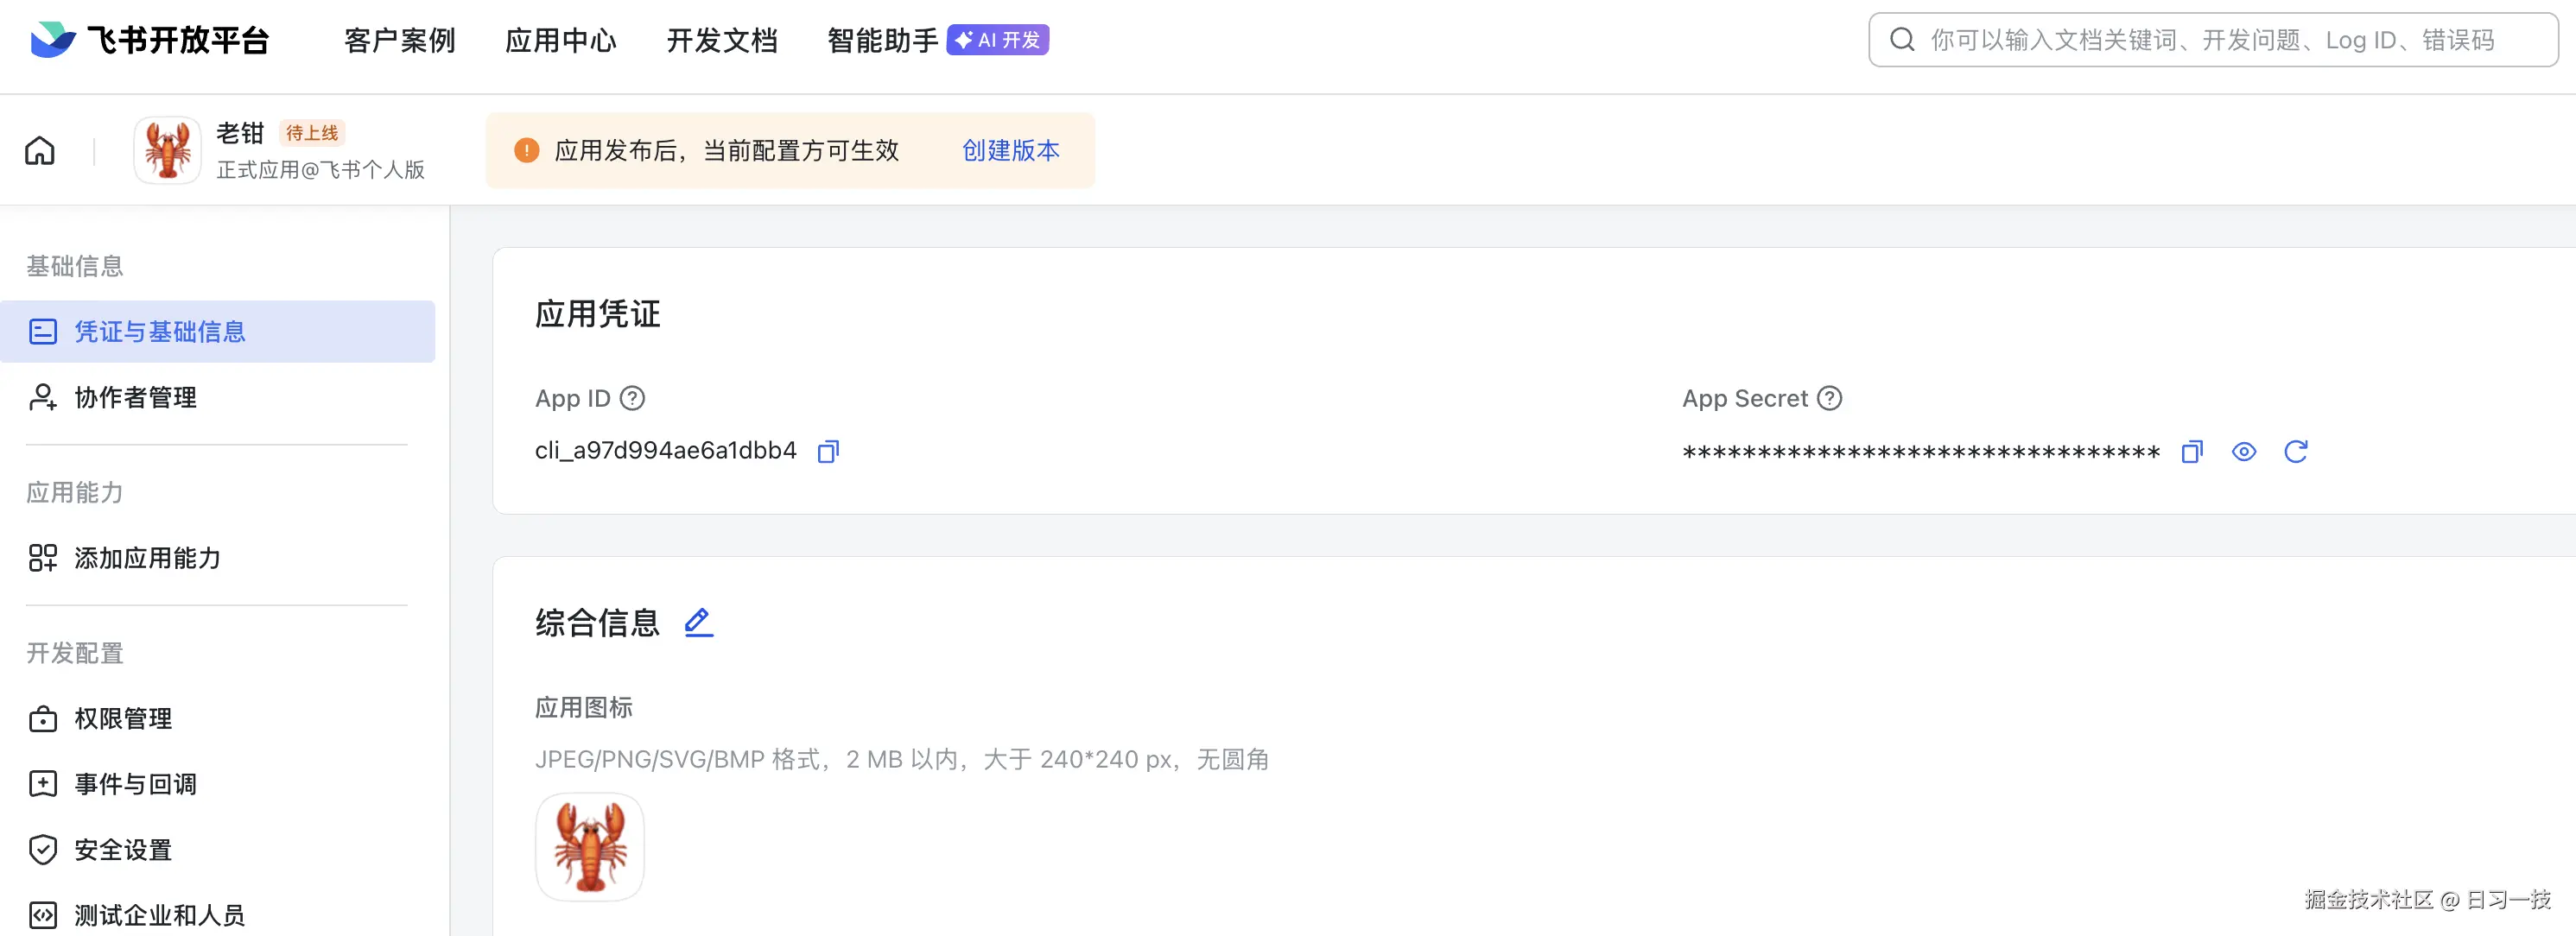Click the app name 老钳

tap(240, 133)
